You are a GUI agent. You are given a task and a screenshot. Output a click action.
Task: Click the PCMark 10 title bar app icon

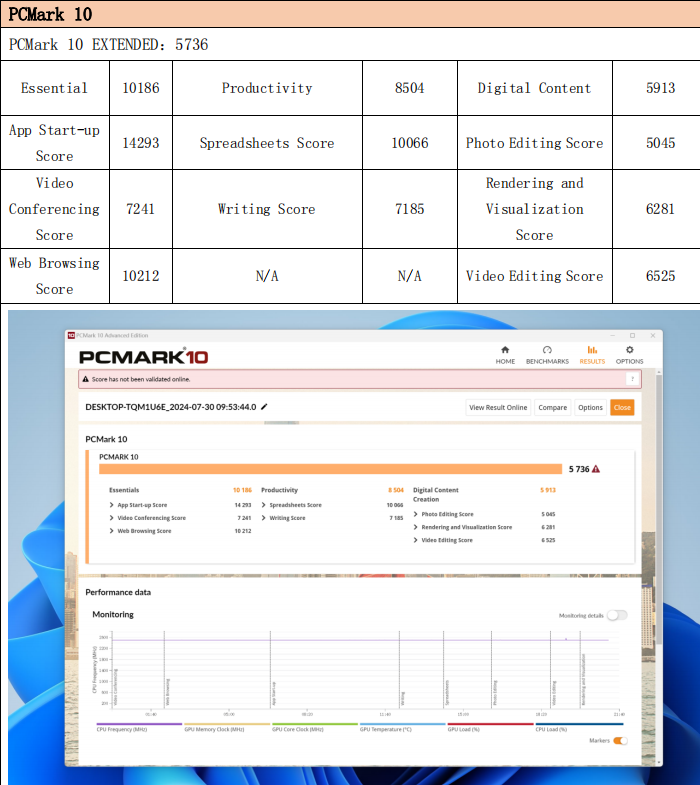[x=72, y=336]
